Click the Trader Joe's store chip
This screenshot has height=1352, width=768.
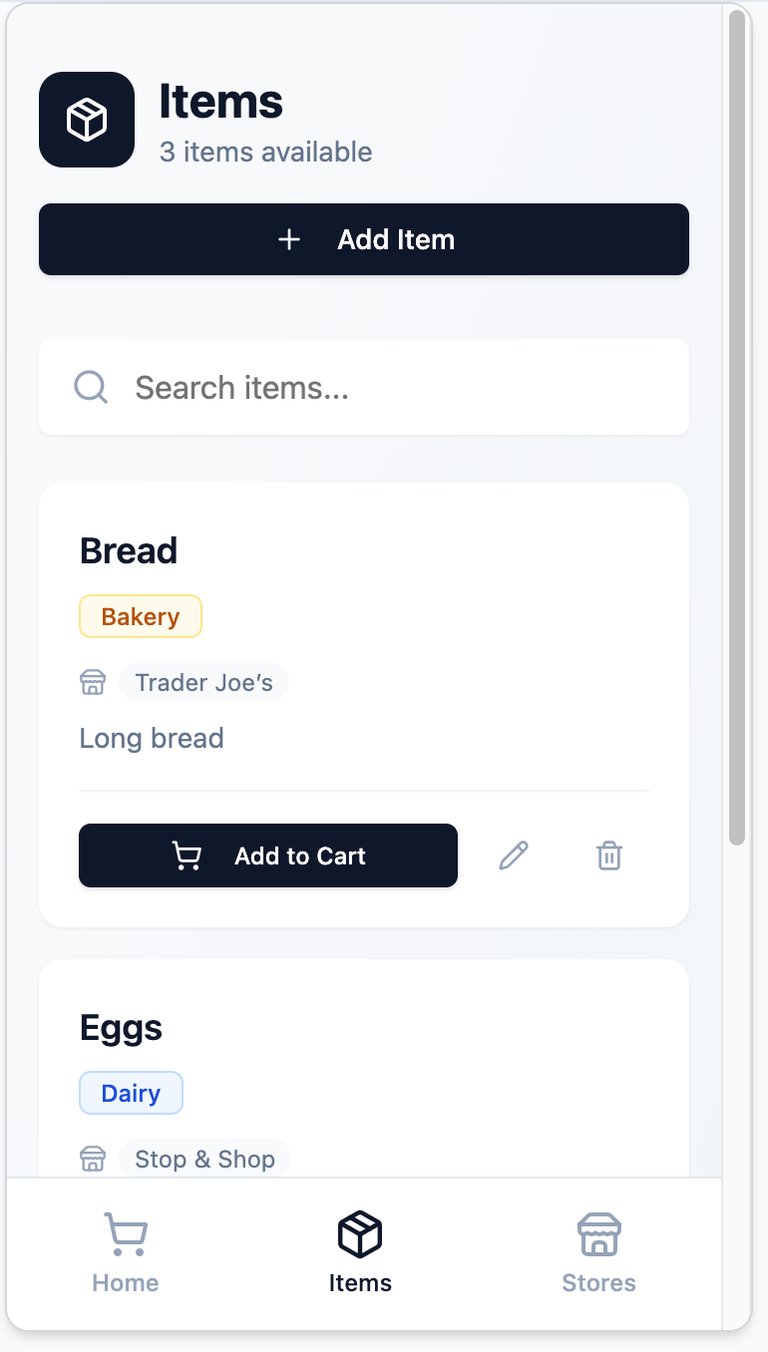[x=204, y=683]
